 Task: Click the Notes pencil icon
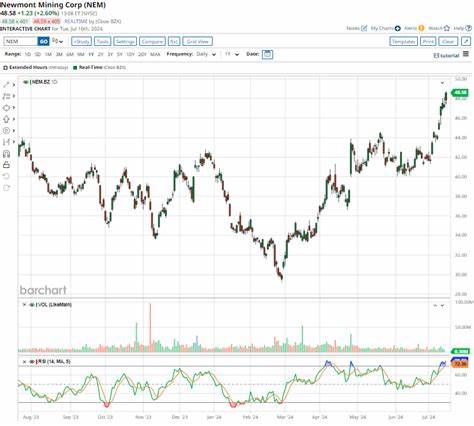tap(364, 28)
